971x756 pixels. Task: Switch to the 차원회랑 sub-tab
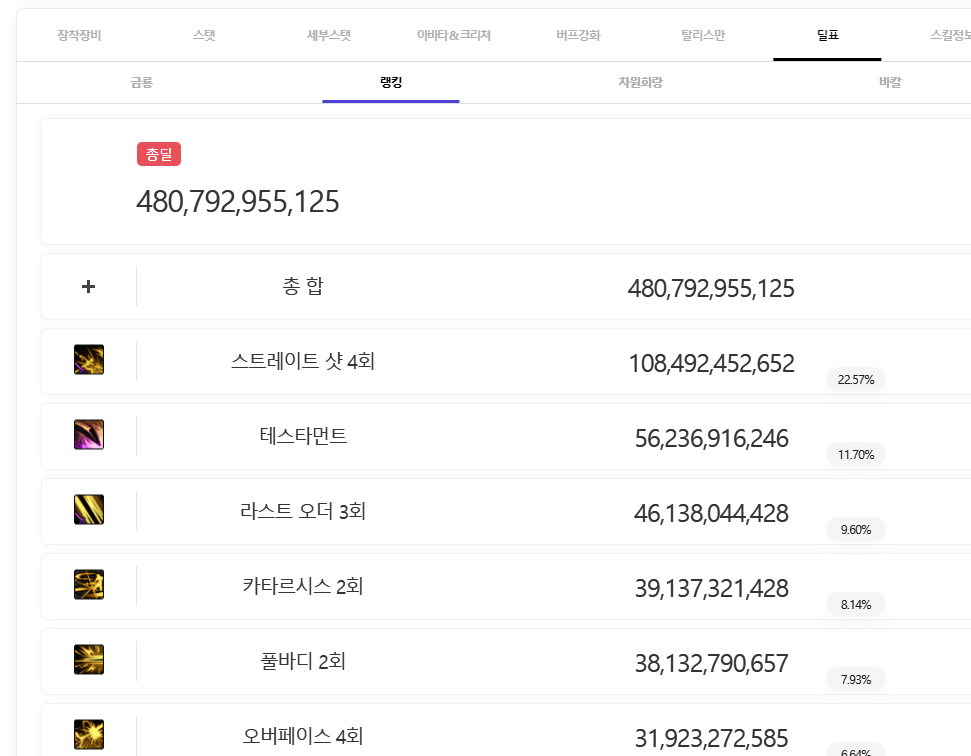(x=640, y=83)
